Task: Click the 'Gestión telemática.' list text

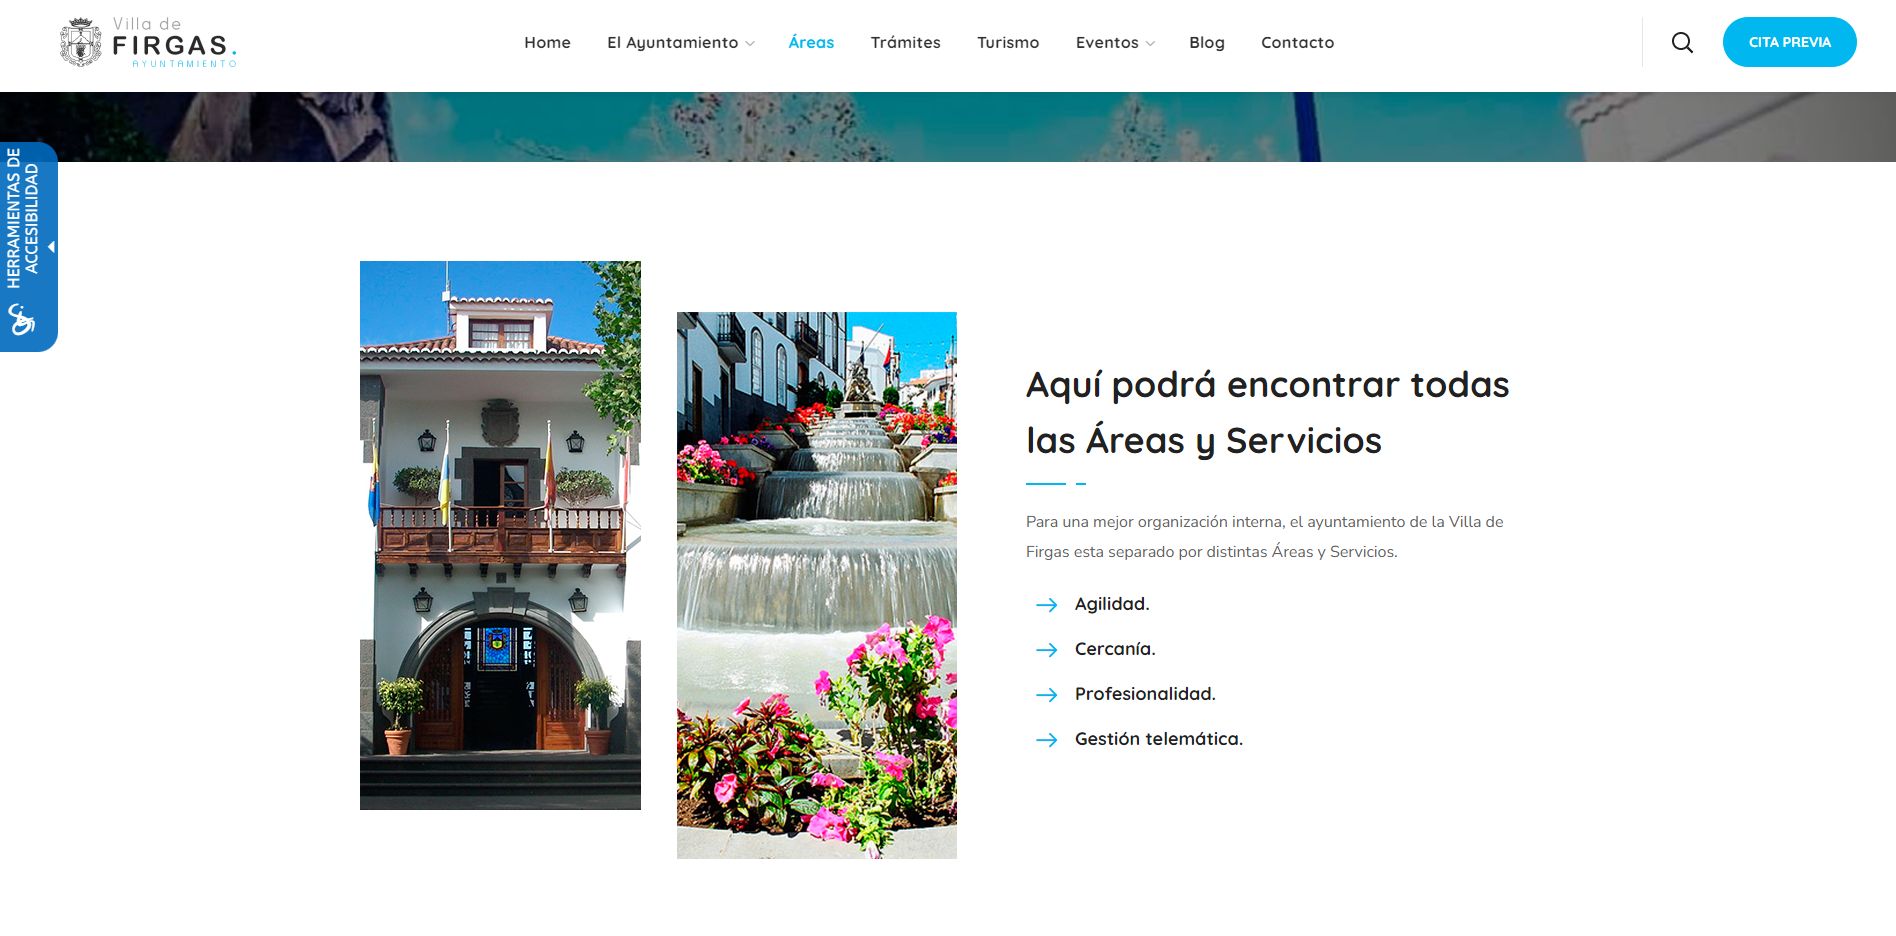Action: (x=1159, y=739)
